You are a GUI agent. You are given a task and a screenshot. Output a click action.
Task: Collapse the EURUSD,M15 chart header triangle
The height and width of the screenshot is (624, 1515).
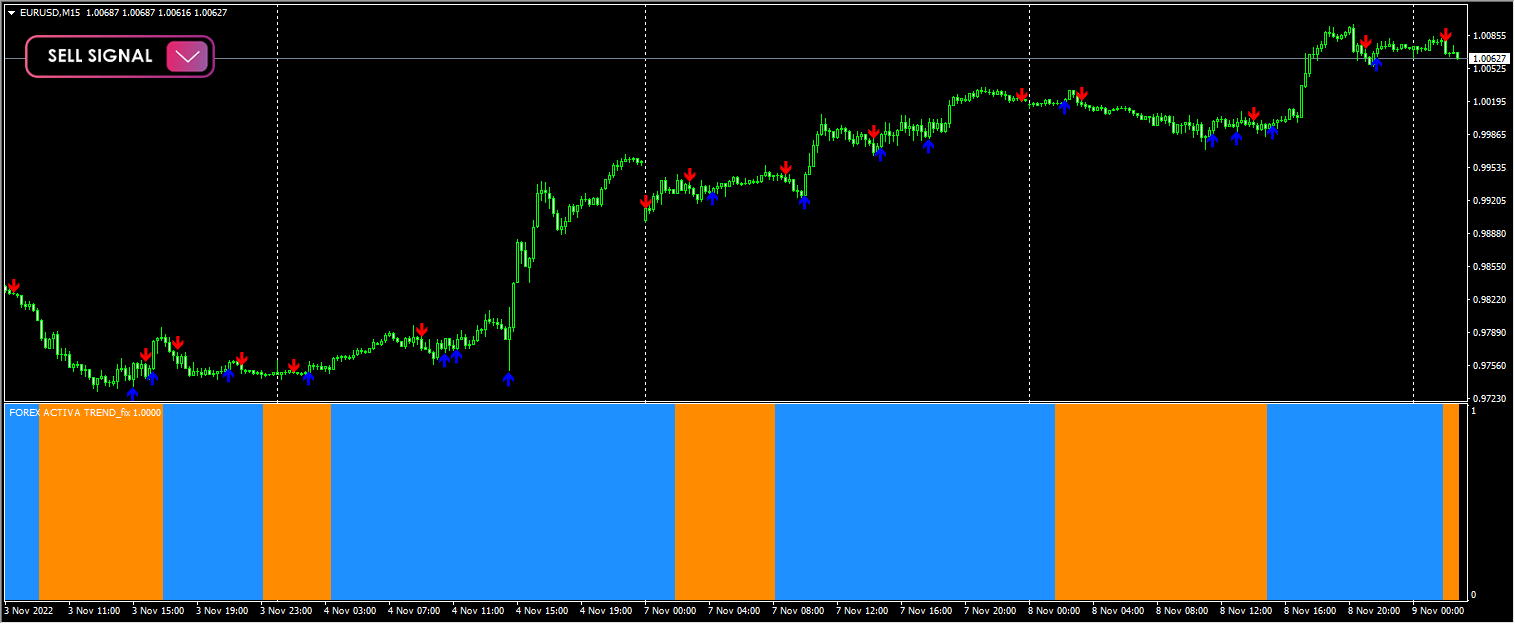pos(10,14)
